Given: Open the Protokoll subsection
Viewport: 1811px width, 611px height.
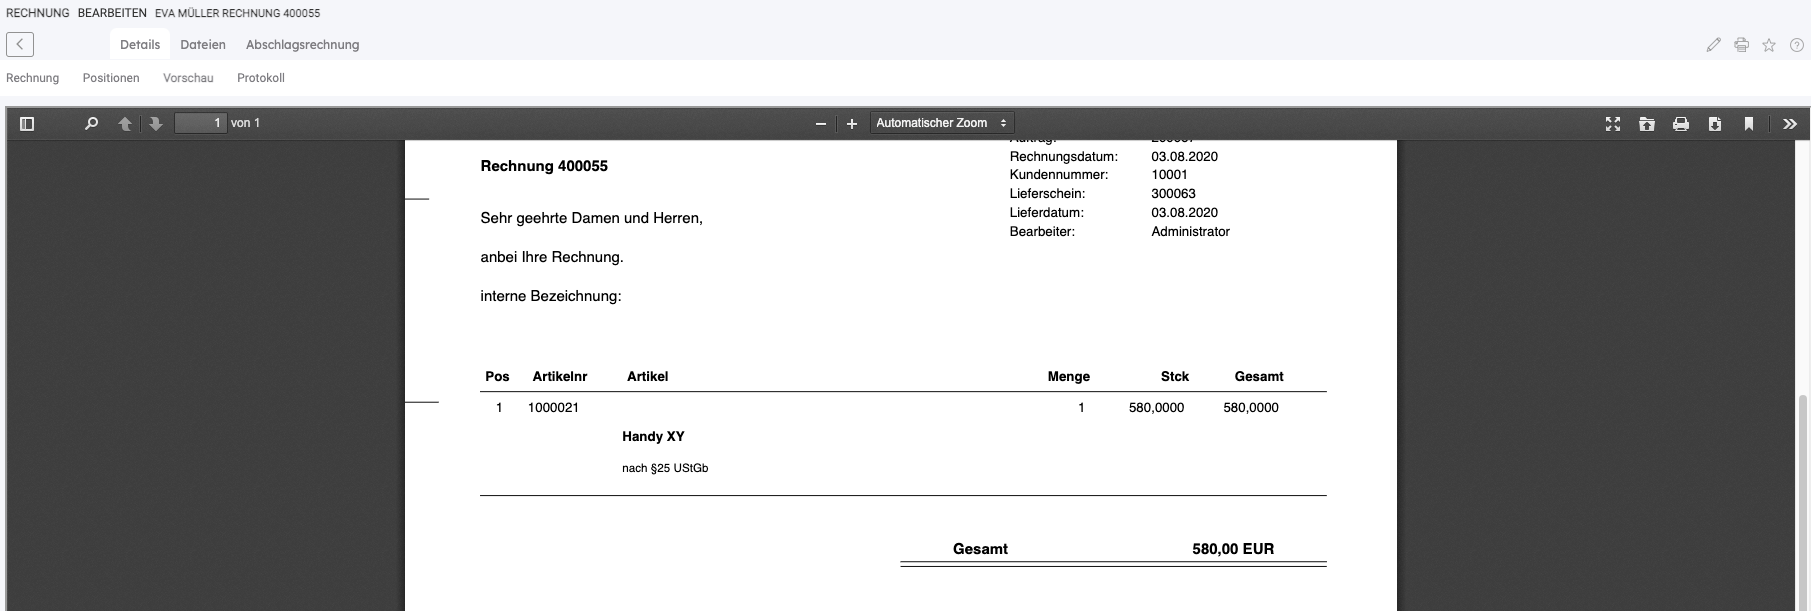Looking at the screenshot, I should 261,78.
